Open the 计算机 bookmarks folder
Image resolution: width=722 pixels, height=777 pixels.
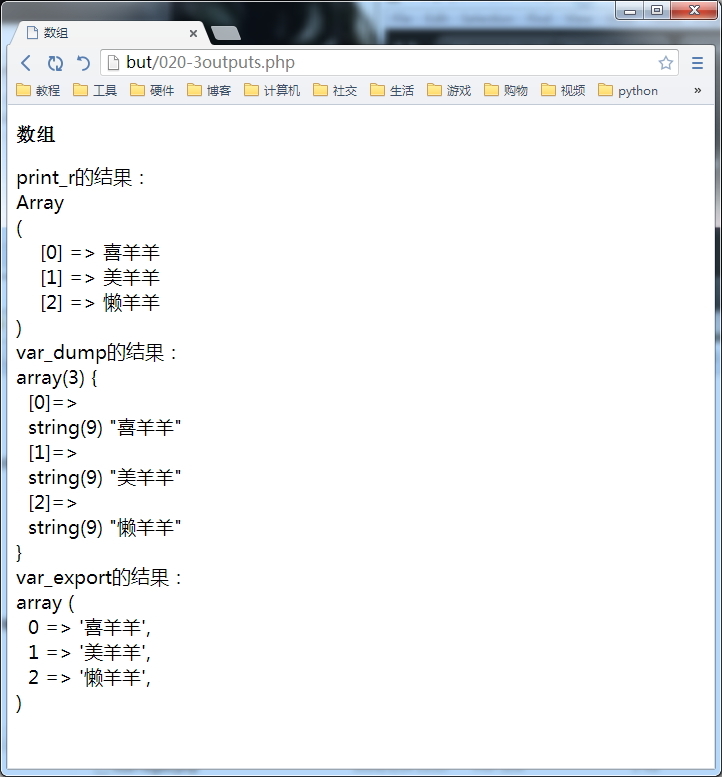tap(272, 90)
